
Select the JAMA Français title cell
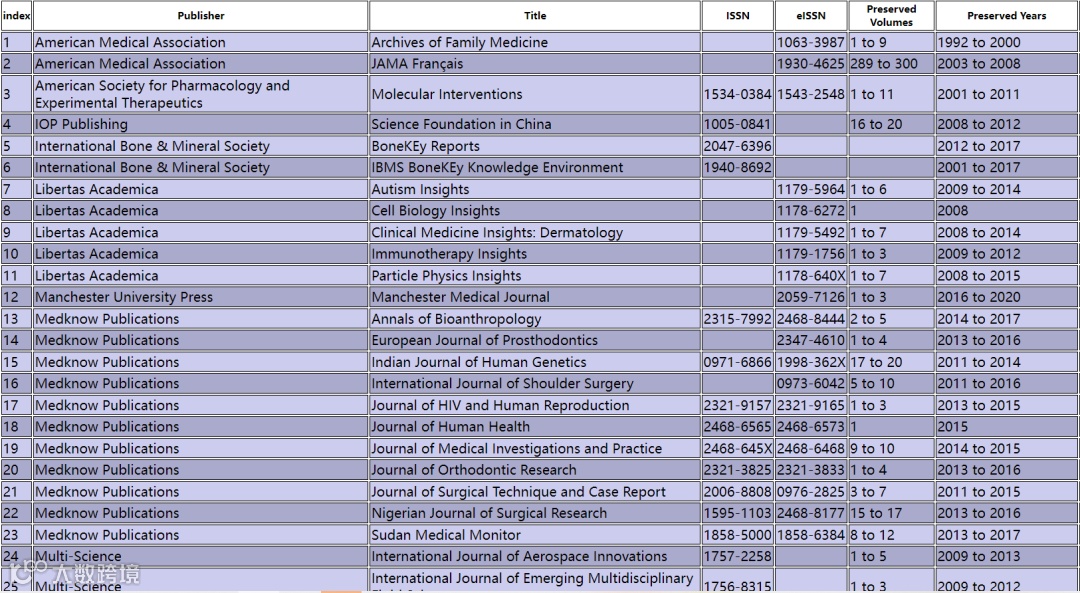(x=535, y=63)
